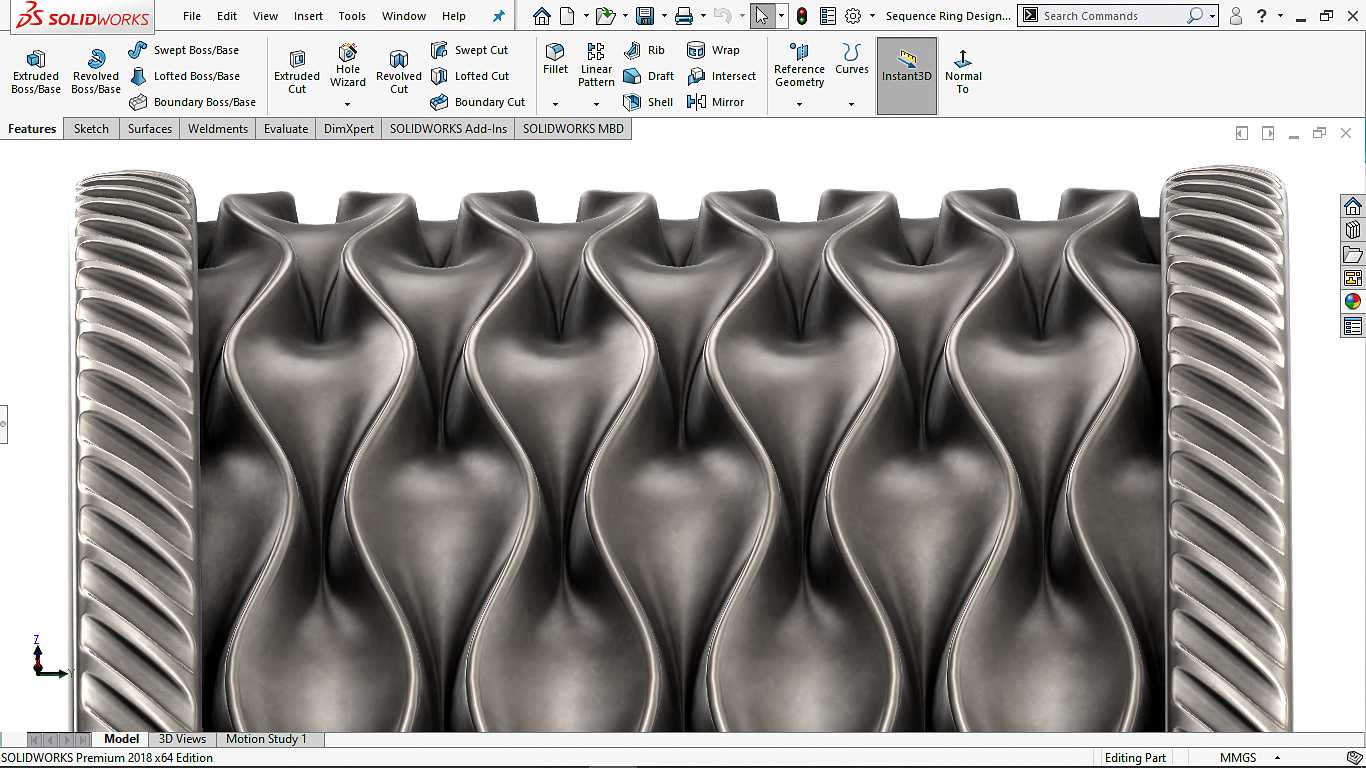Switch to the Motion Study 1 tab
Screen dimensions: 1366x768
click(266, 739)
